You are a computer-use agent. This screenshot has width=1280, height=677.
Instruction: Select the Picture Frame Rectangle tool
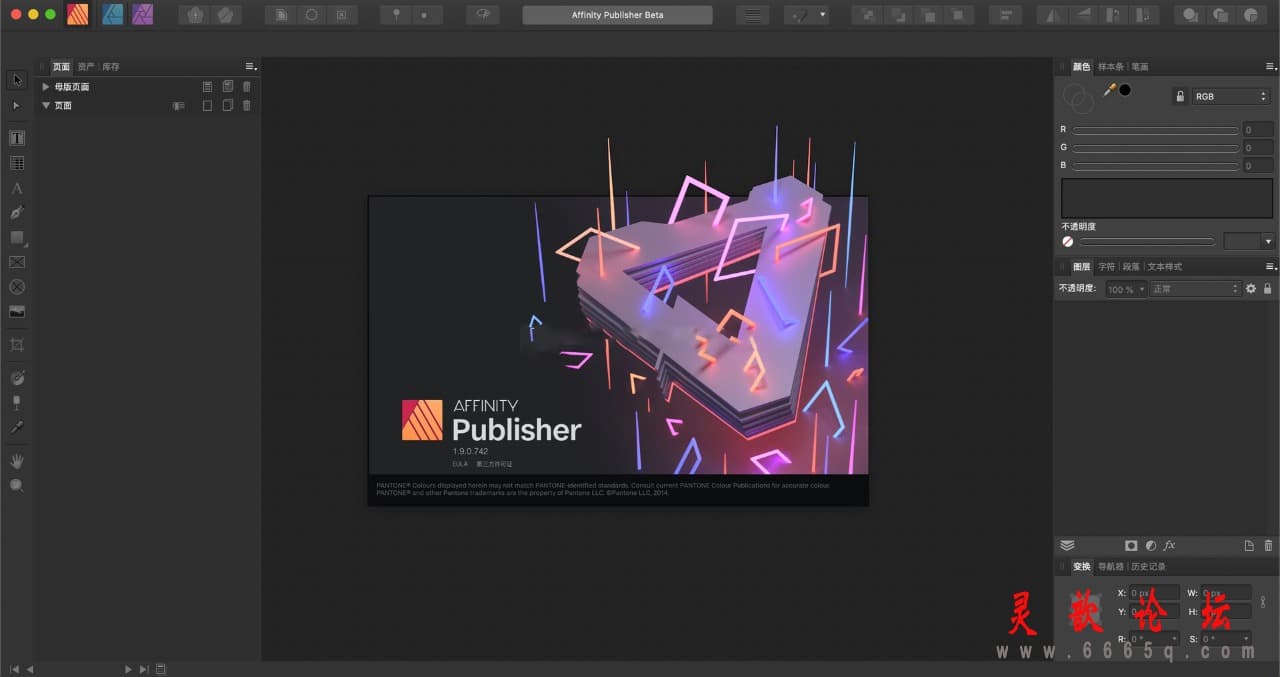coord(17,262)
